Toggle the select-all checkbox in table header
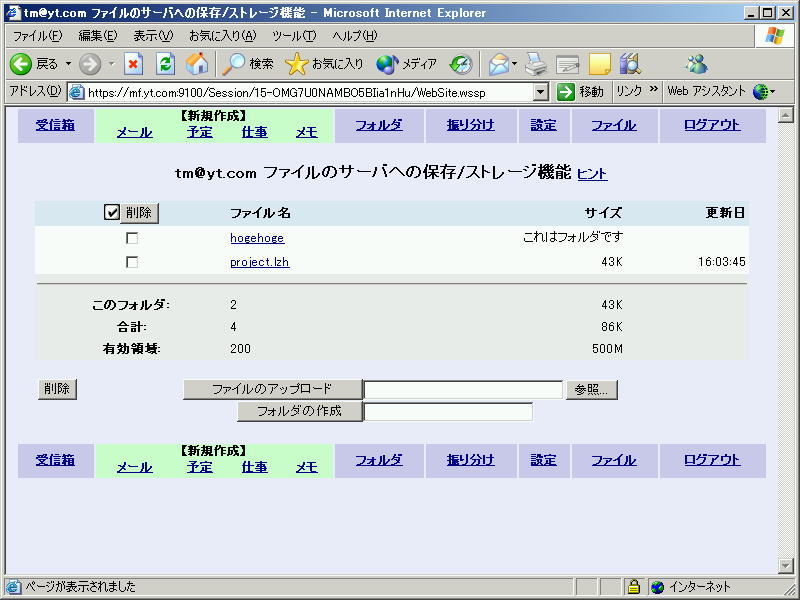800x600 pixels. point(112,213)
